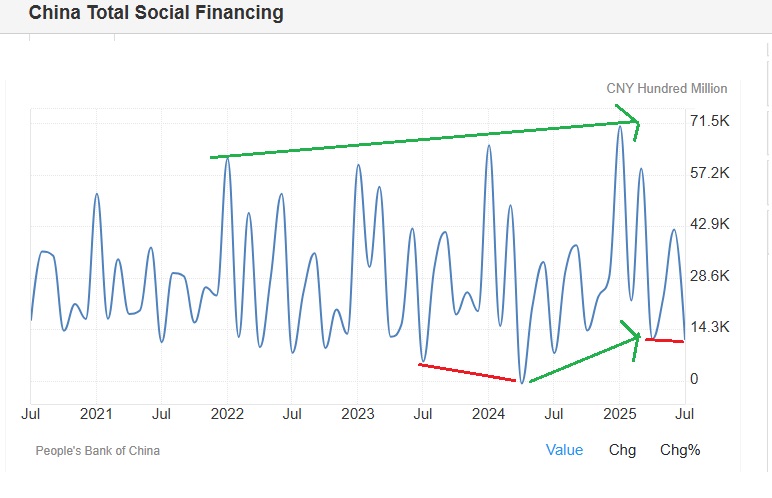Click the CNY Hundred Million unit label

[x=667, y=88]
